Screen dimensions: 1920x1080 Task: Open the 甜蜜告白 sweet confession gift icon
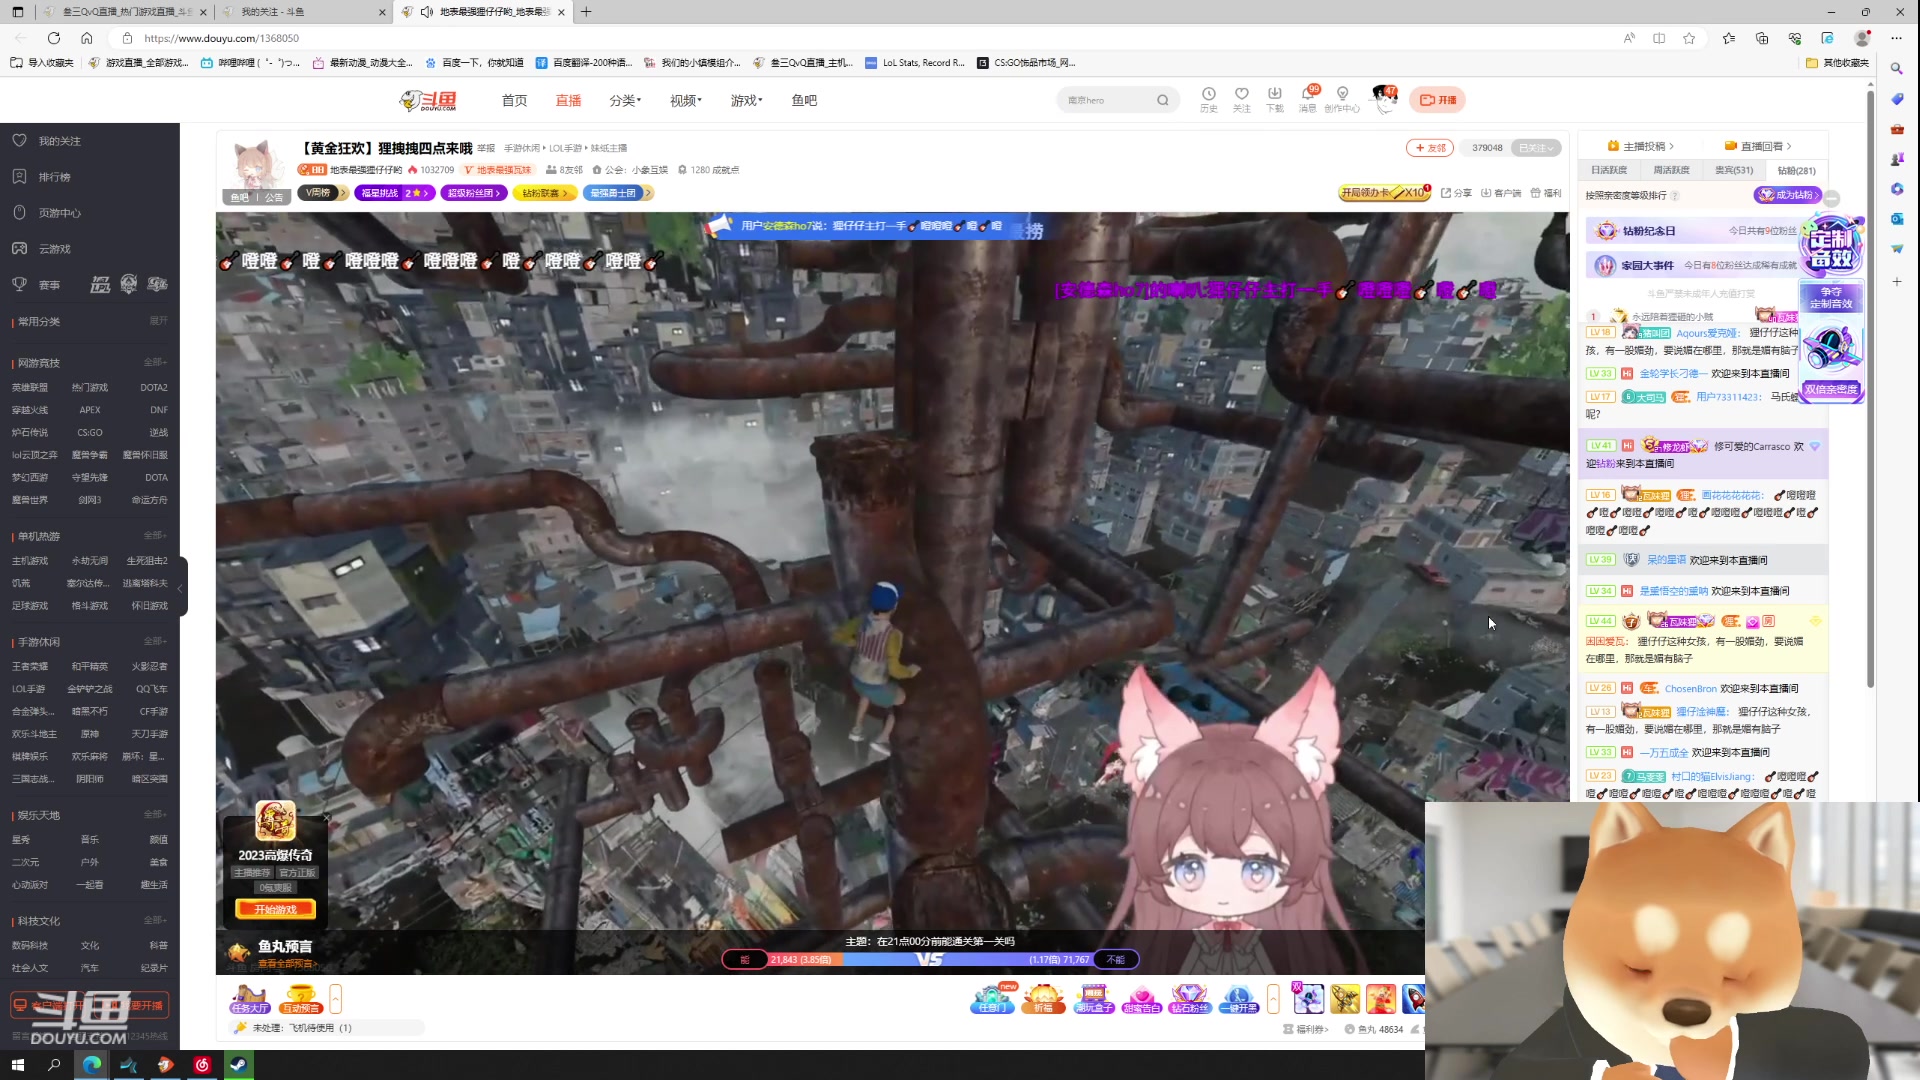pyautogui.click(x=1141, y=998)
